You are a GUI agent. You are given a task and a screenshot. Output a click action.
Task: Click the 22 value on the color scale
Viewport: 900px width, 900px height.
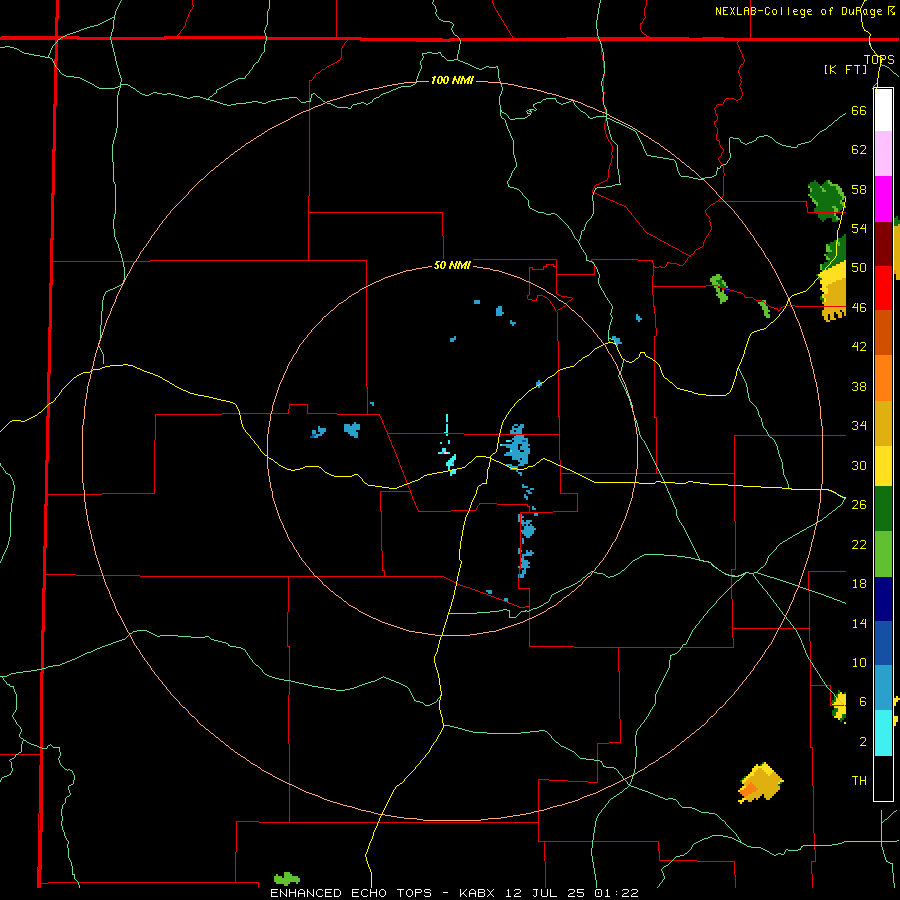(x=859, y=544)
